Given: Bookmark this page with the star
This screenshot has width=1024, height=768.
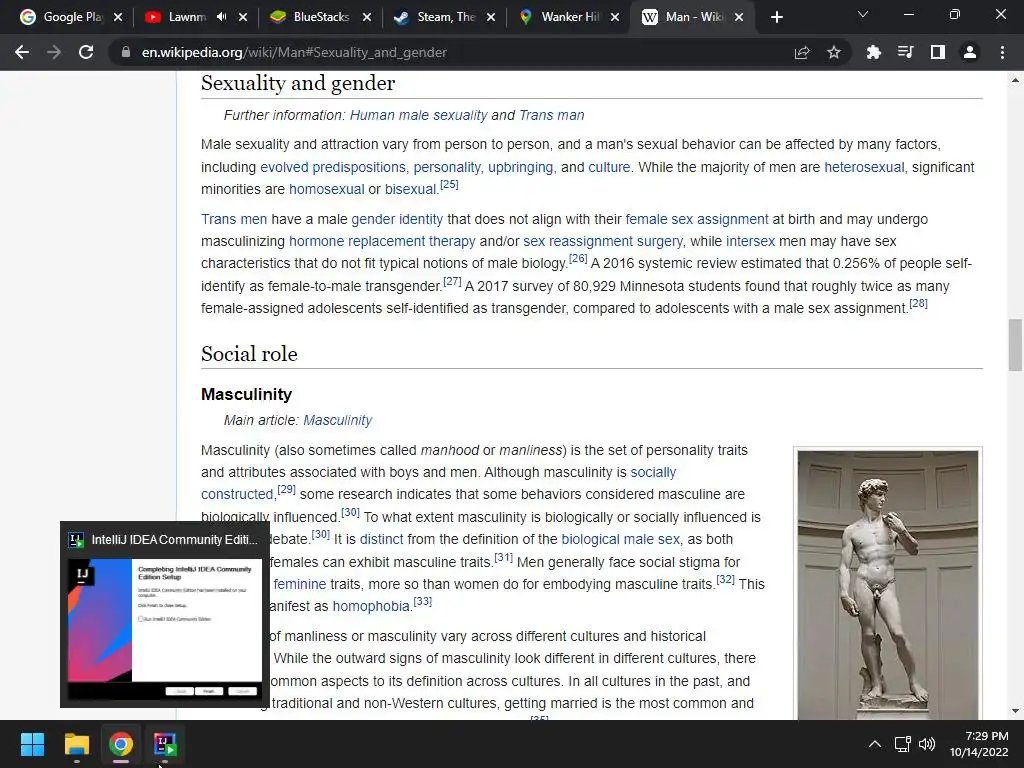Looking at the screenshot, I should 834,52.
